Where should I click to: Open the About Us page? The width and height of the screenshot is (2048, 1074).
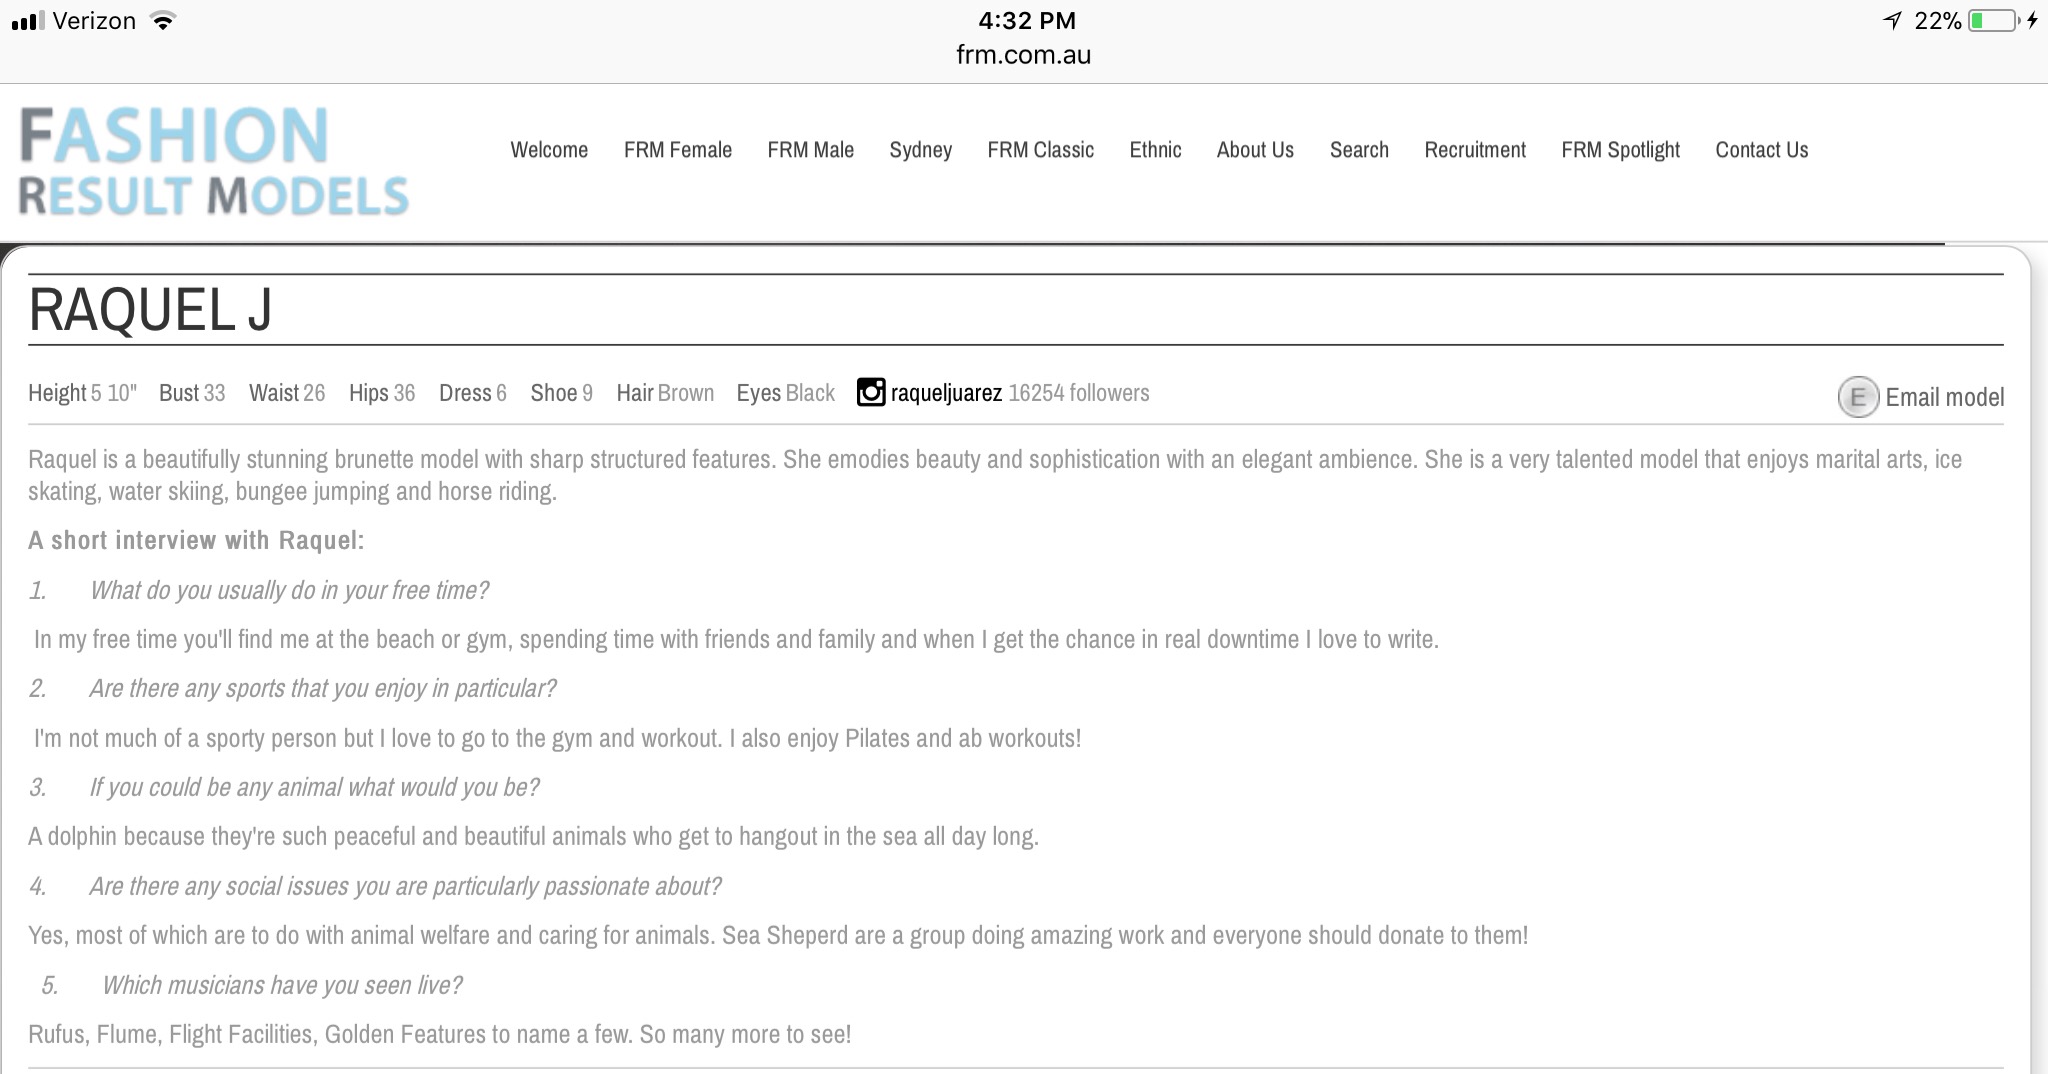(1255, 150)
